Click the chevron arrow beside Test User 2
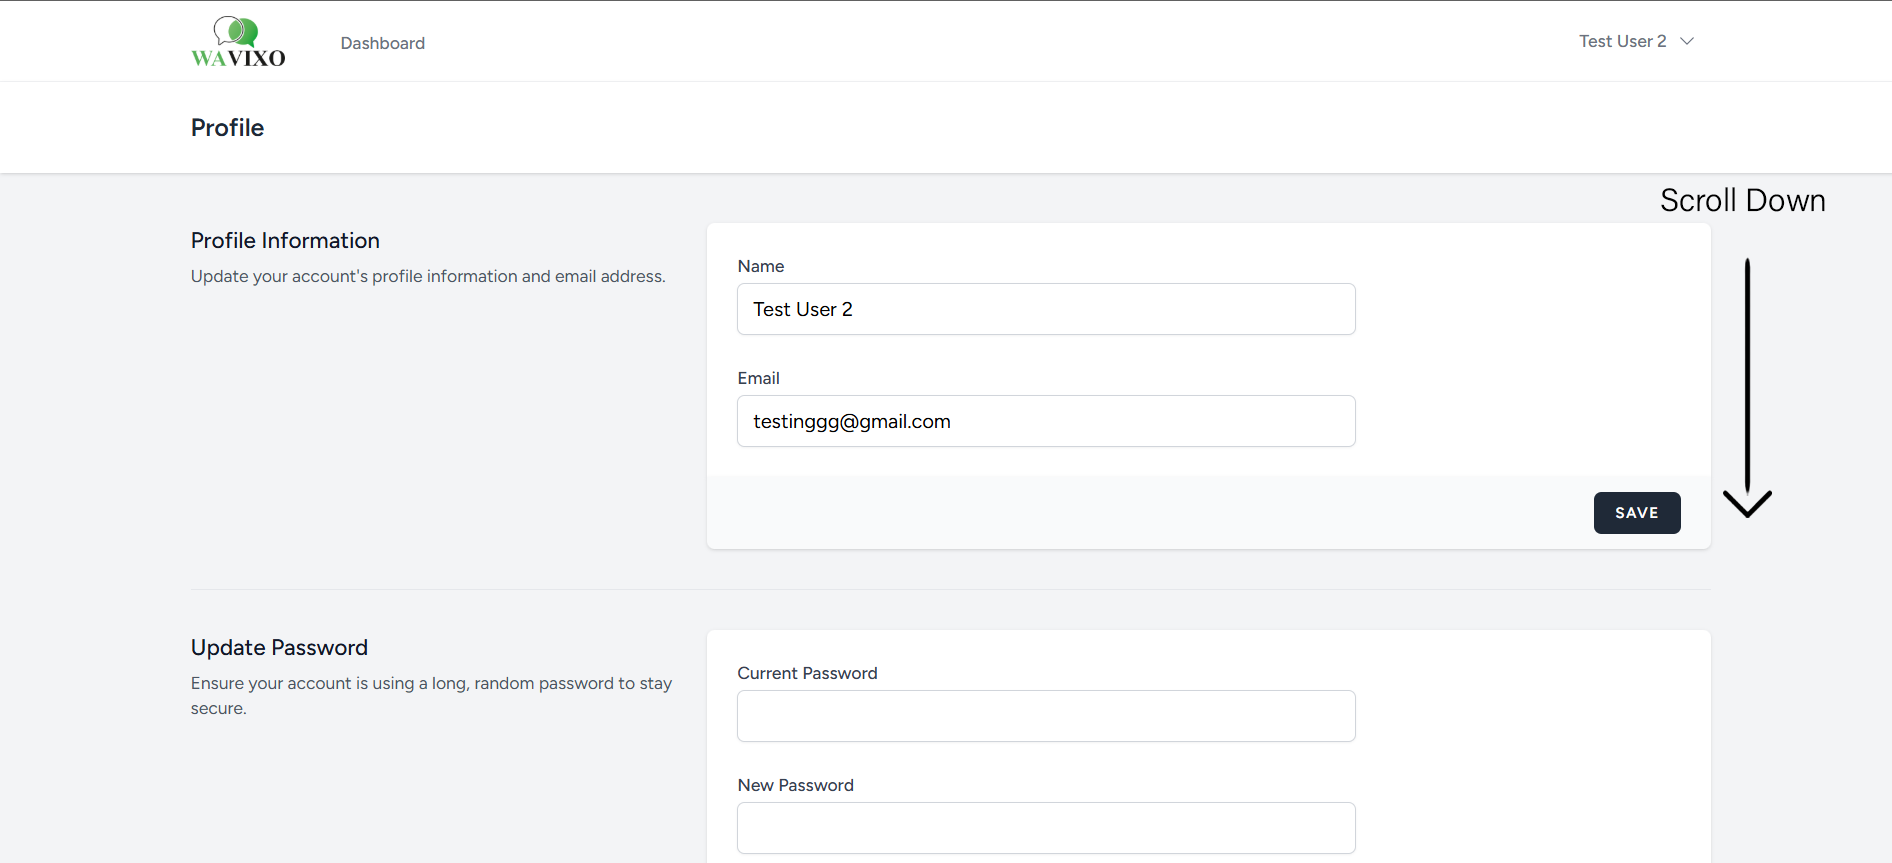 tap(1687, 41)
